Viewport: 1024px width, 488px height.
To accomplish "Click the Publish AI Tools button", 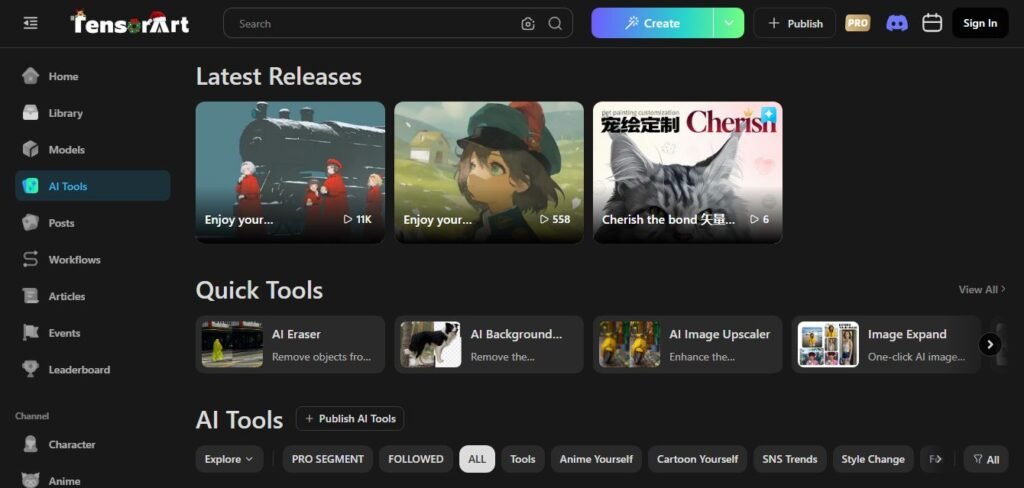I will point(349,419).
